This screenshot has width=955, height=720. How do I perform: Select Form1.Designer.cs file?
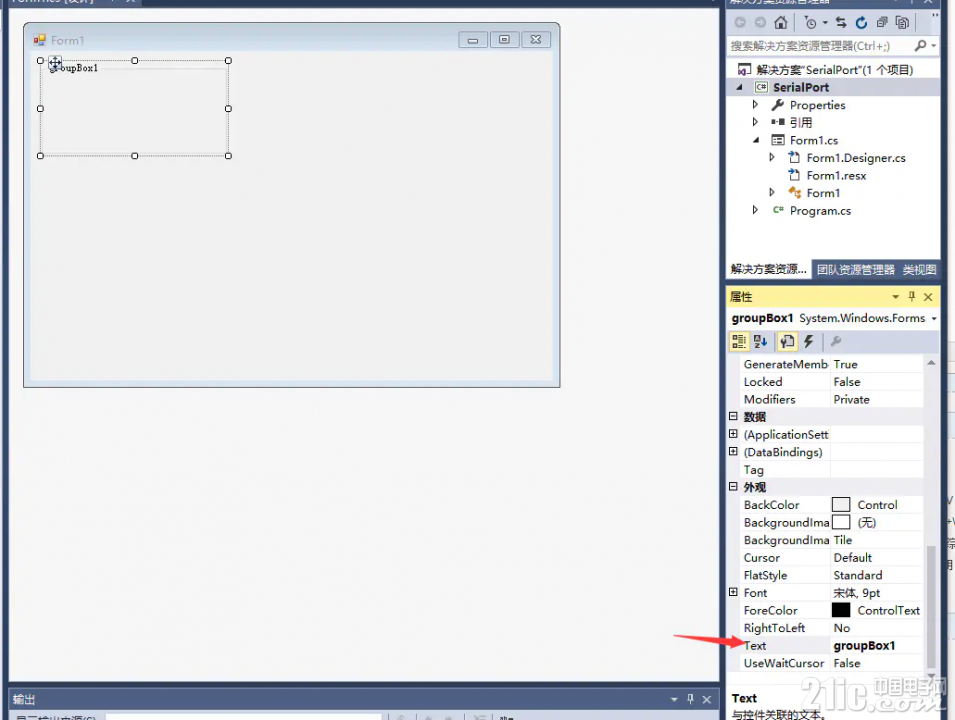coord(855,158)
